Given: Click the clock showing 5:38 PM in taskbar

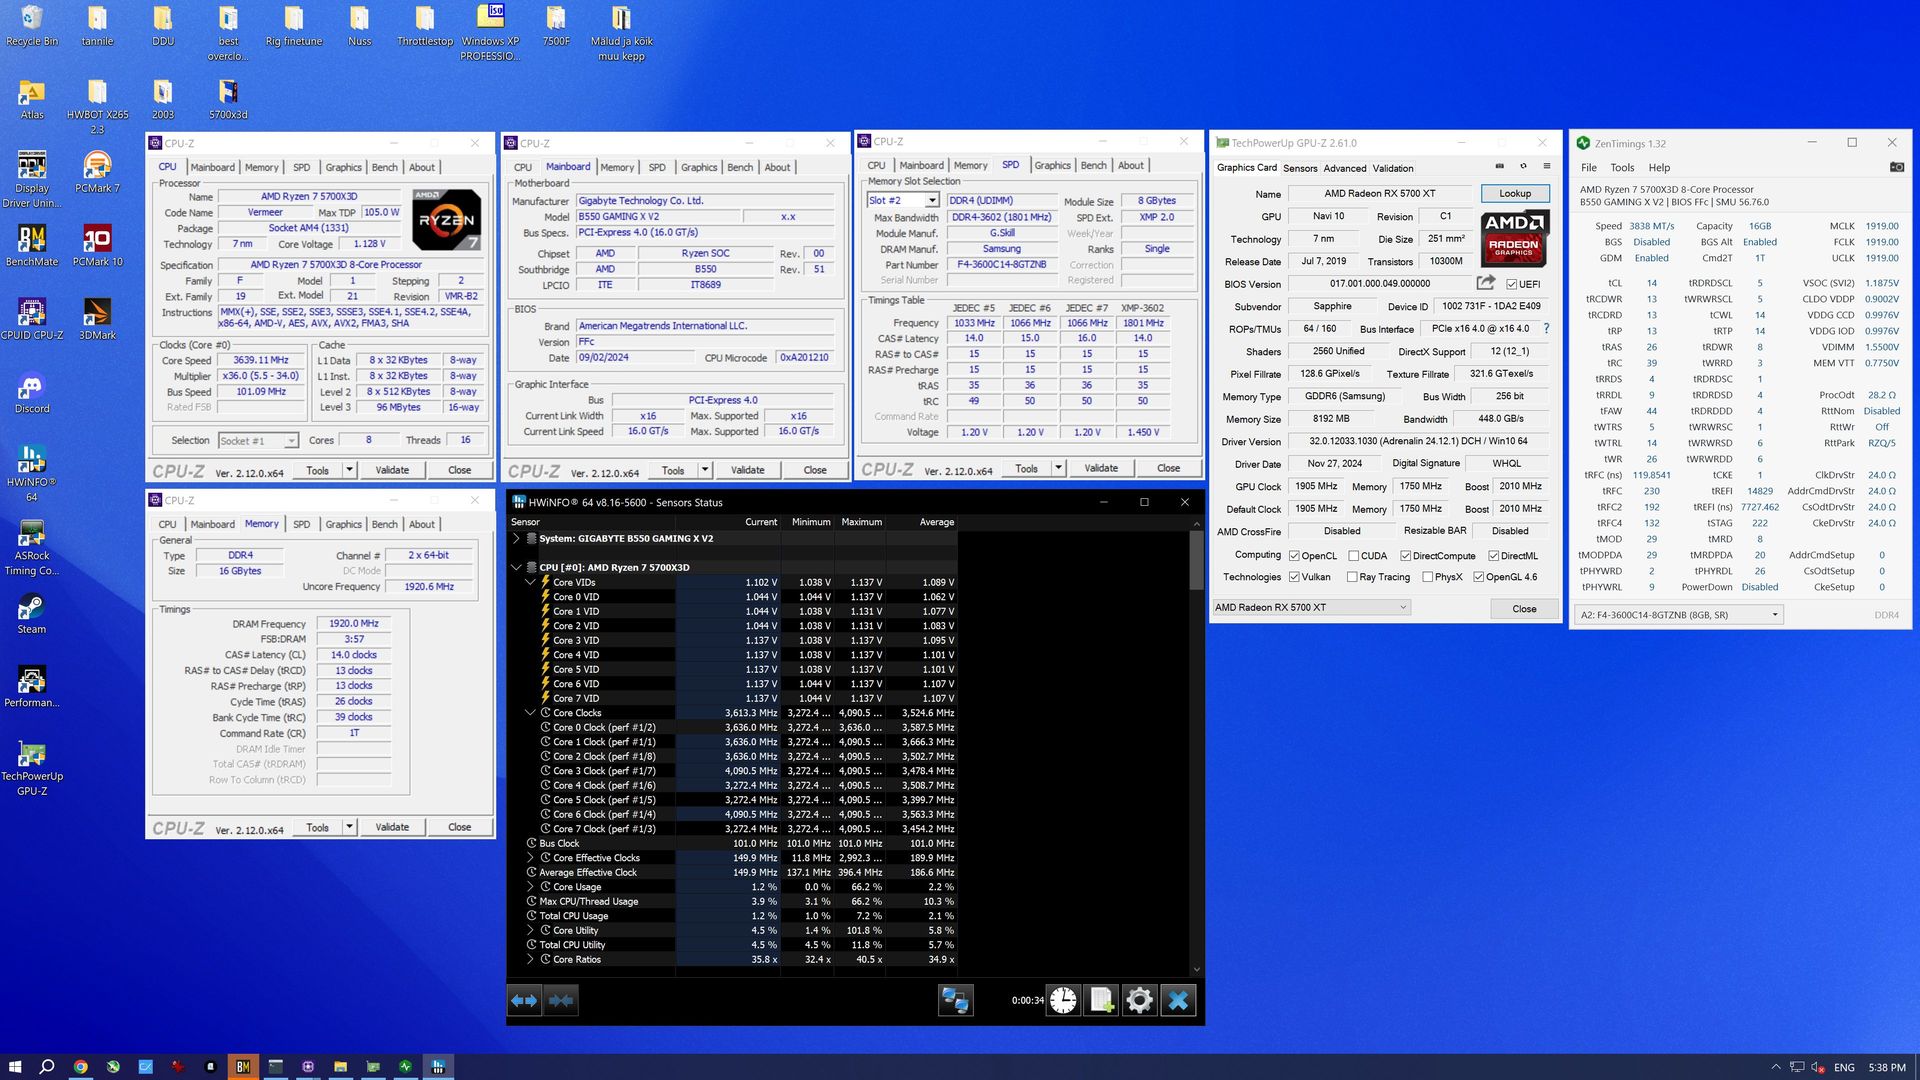Looking at the screenshot, I should pyautogui.click(x=1886, y=1067).
